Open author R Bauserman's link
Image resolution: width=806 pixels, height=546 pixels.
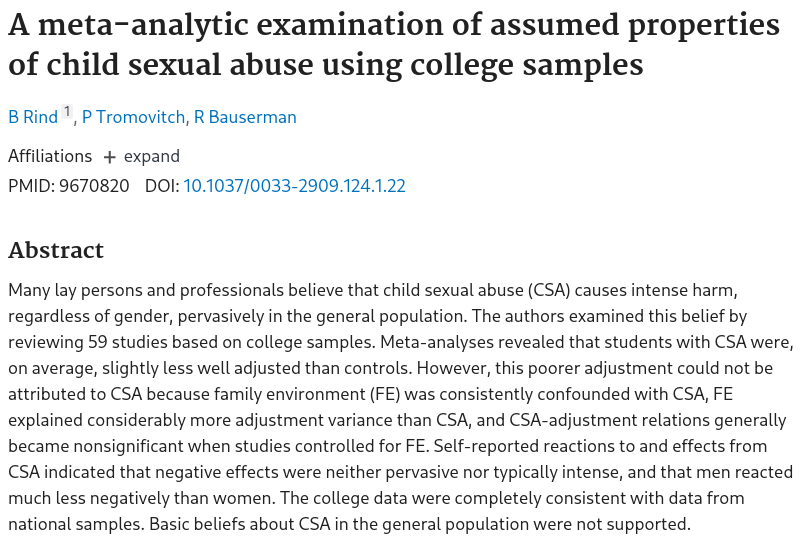(245, 117)
